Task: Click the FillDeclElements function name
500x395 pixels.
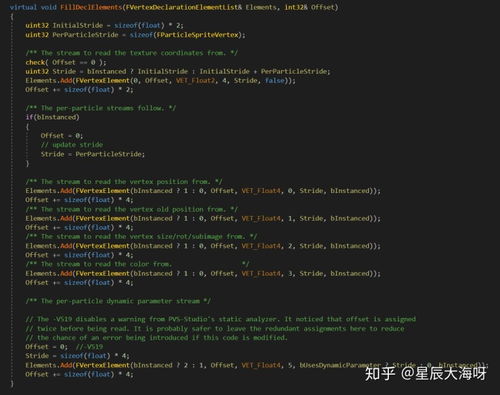Action: [x=91, y=7]
